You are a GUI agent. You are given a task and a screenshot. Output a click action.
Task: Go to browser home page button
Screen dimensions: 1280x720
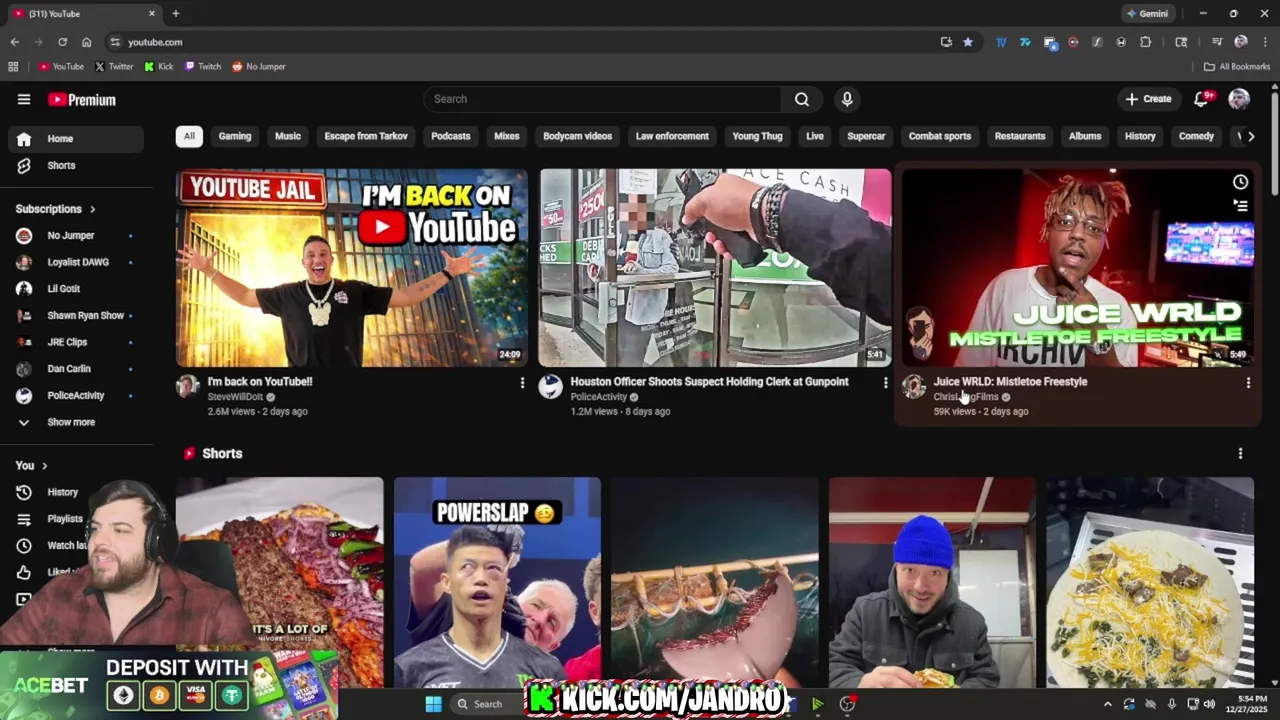click(x=86, y=42)
